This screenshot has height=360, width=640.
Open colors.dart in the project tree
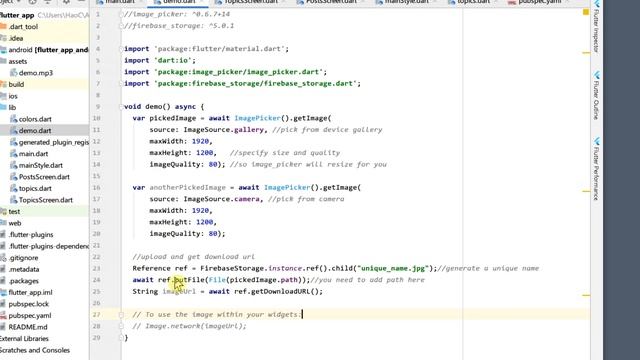[35, 119]
